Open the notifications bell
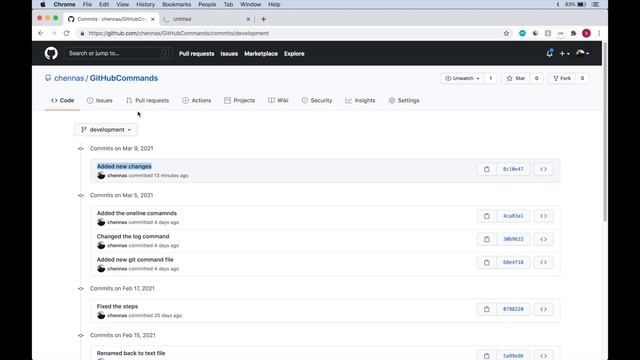 tap(549, 53)
